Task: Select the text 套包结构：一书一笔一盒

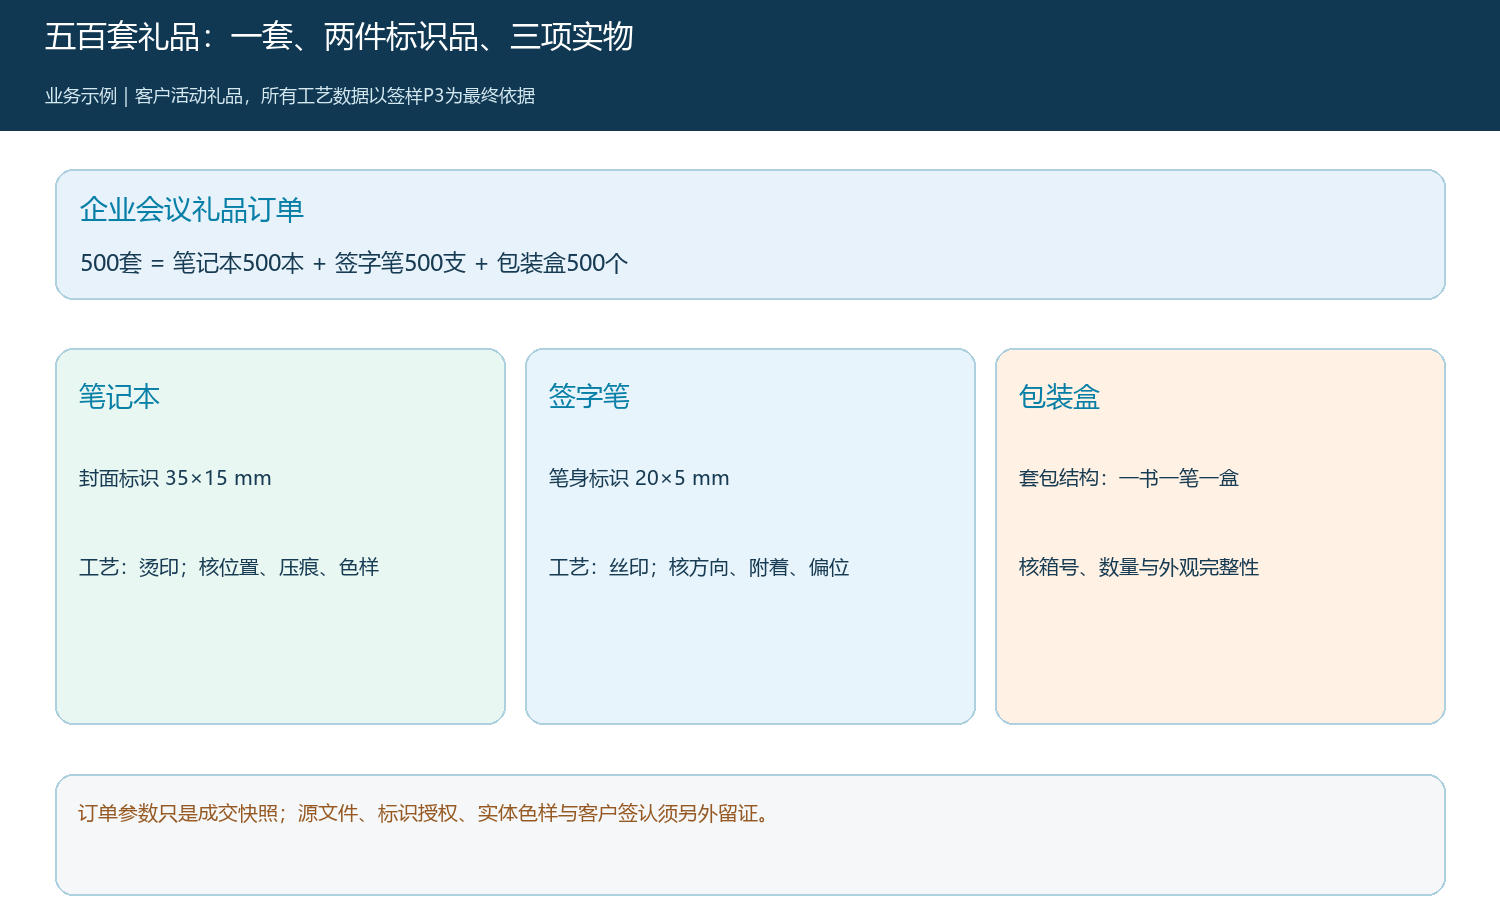Action: 1129,478
